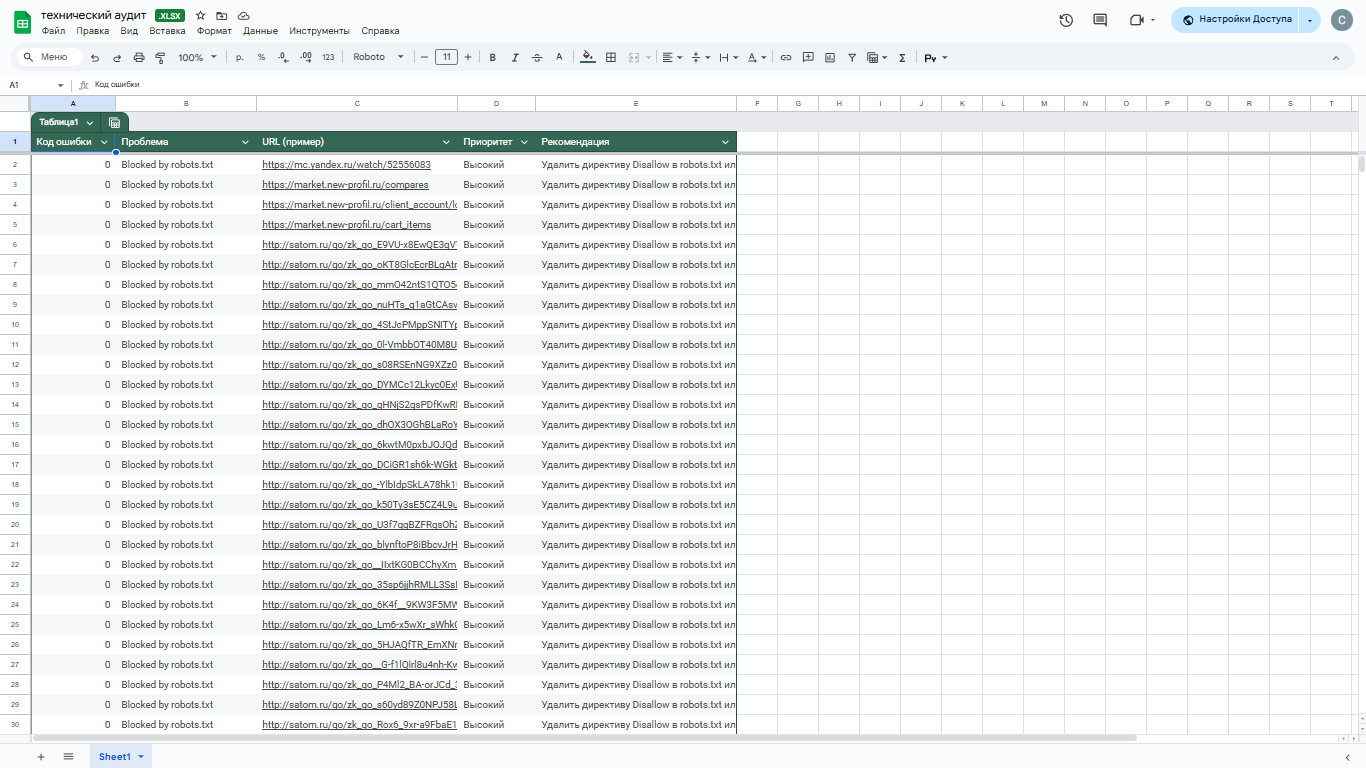
Task: Open the Формат menu
Action: point(214,31)
